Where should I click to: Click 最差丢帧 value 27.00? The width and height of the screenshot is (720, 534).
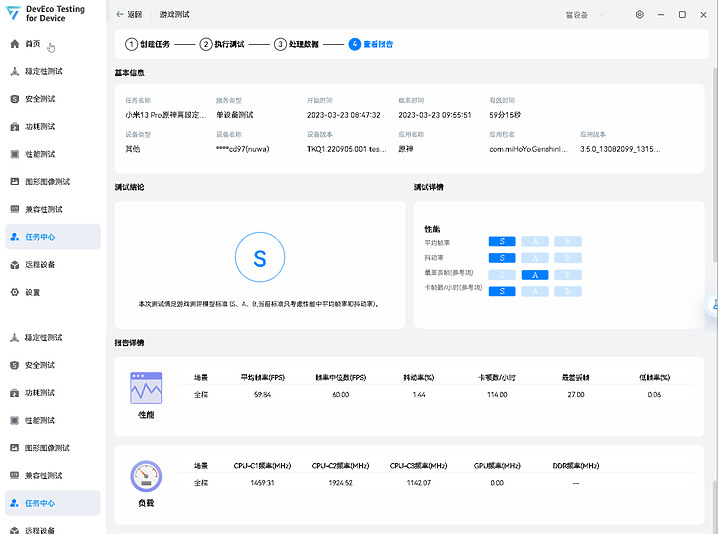tap(576, 394)
